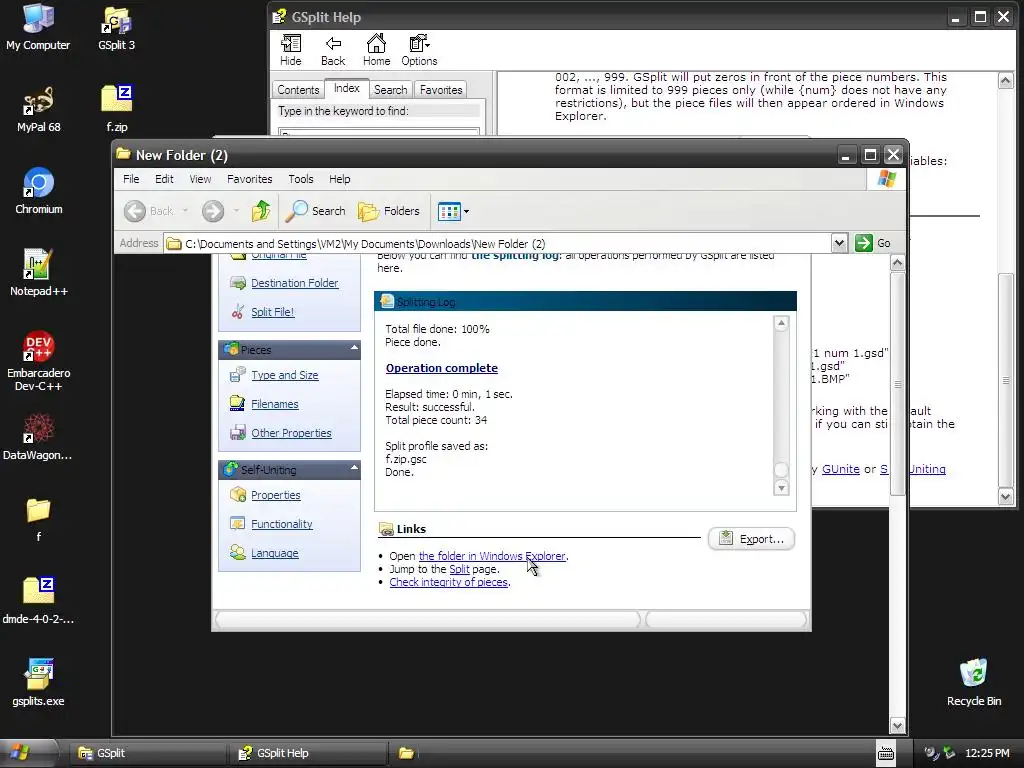Open Options in GSplit Help toolbar
This screenshot has height=768, width=1024.
(x=419, y=51)
